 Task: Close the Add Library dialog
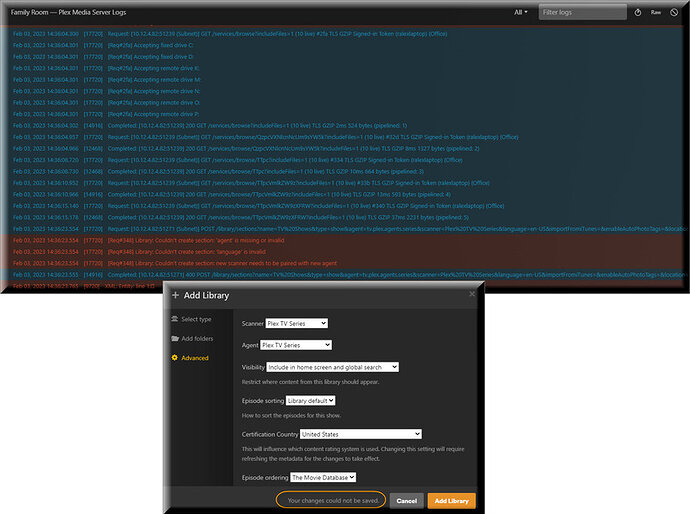[472, 294]
